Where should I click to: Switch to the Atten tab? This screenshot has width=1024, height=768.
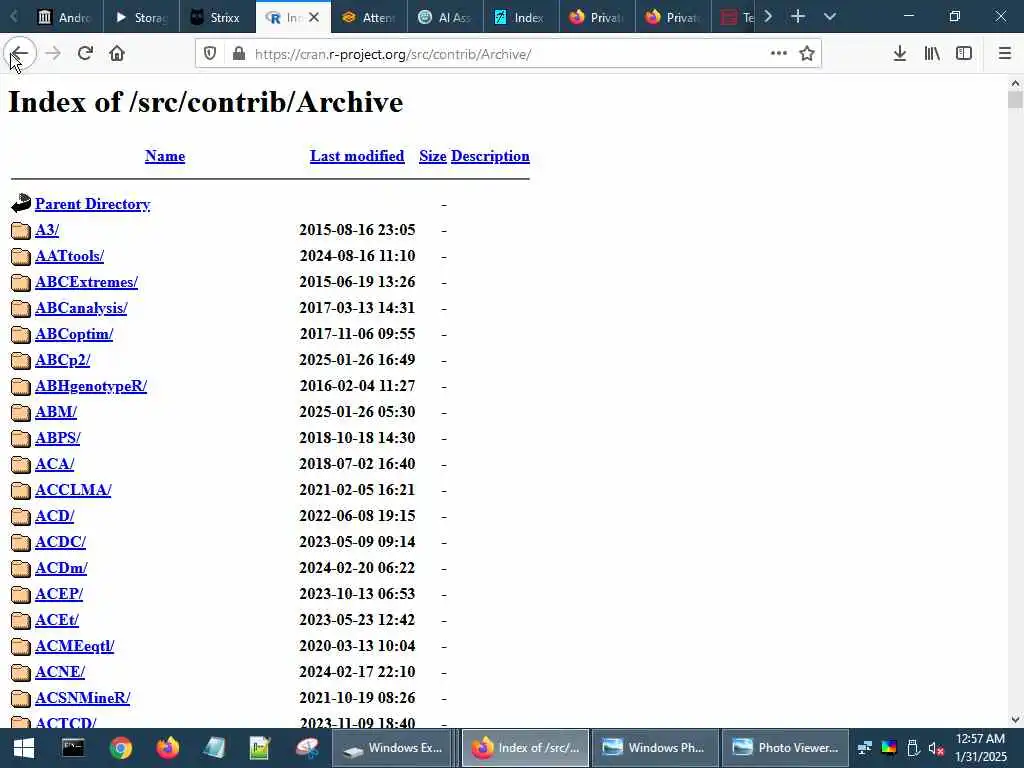[370, 17]
